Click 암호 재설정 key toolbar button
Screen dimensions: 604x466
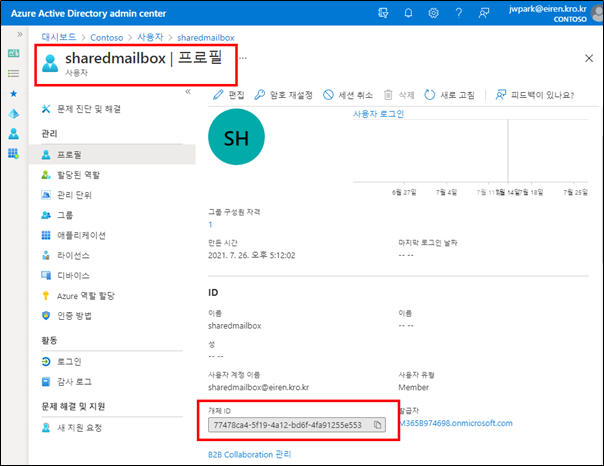click(x=284, y=95)
